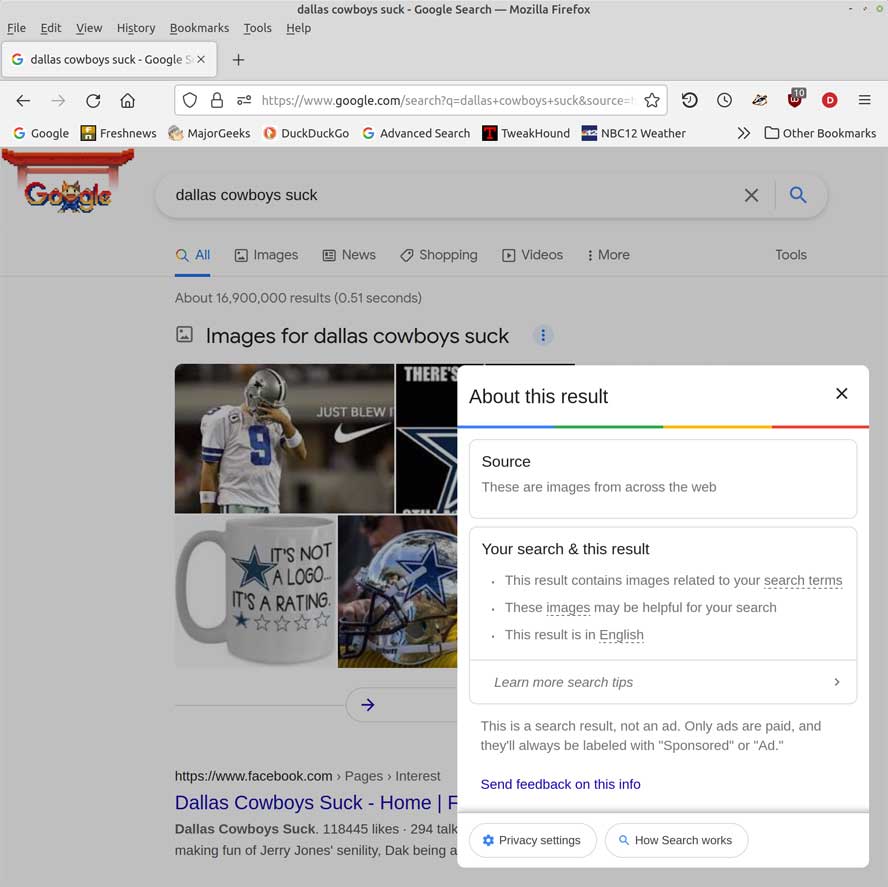The image size is (888, 887).
Task: Open the TweakHound bookmark
Action: (526, 133)
